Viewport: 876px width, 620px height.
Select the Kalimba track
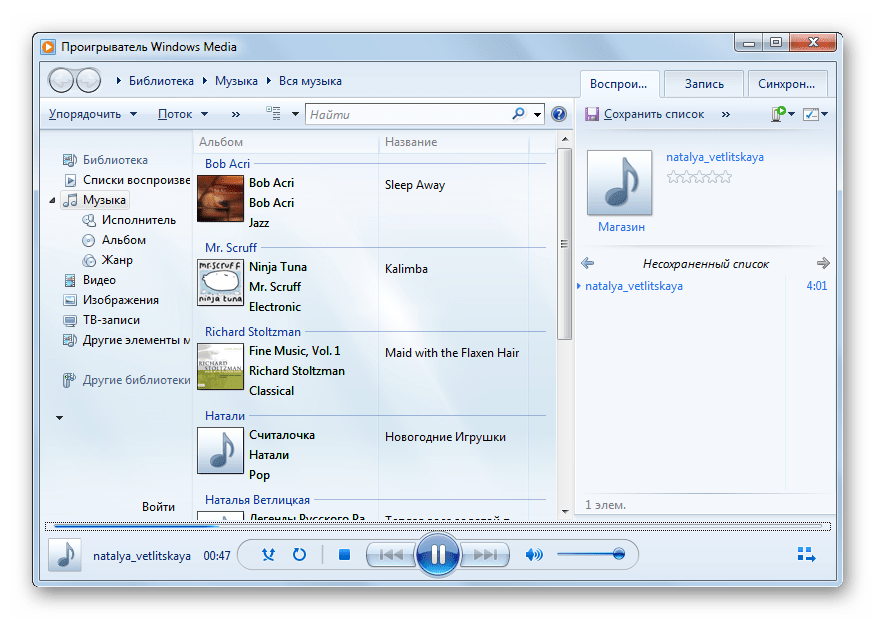(406, 269)
